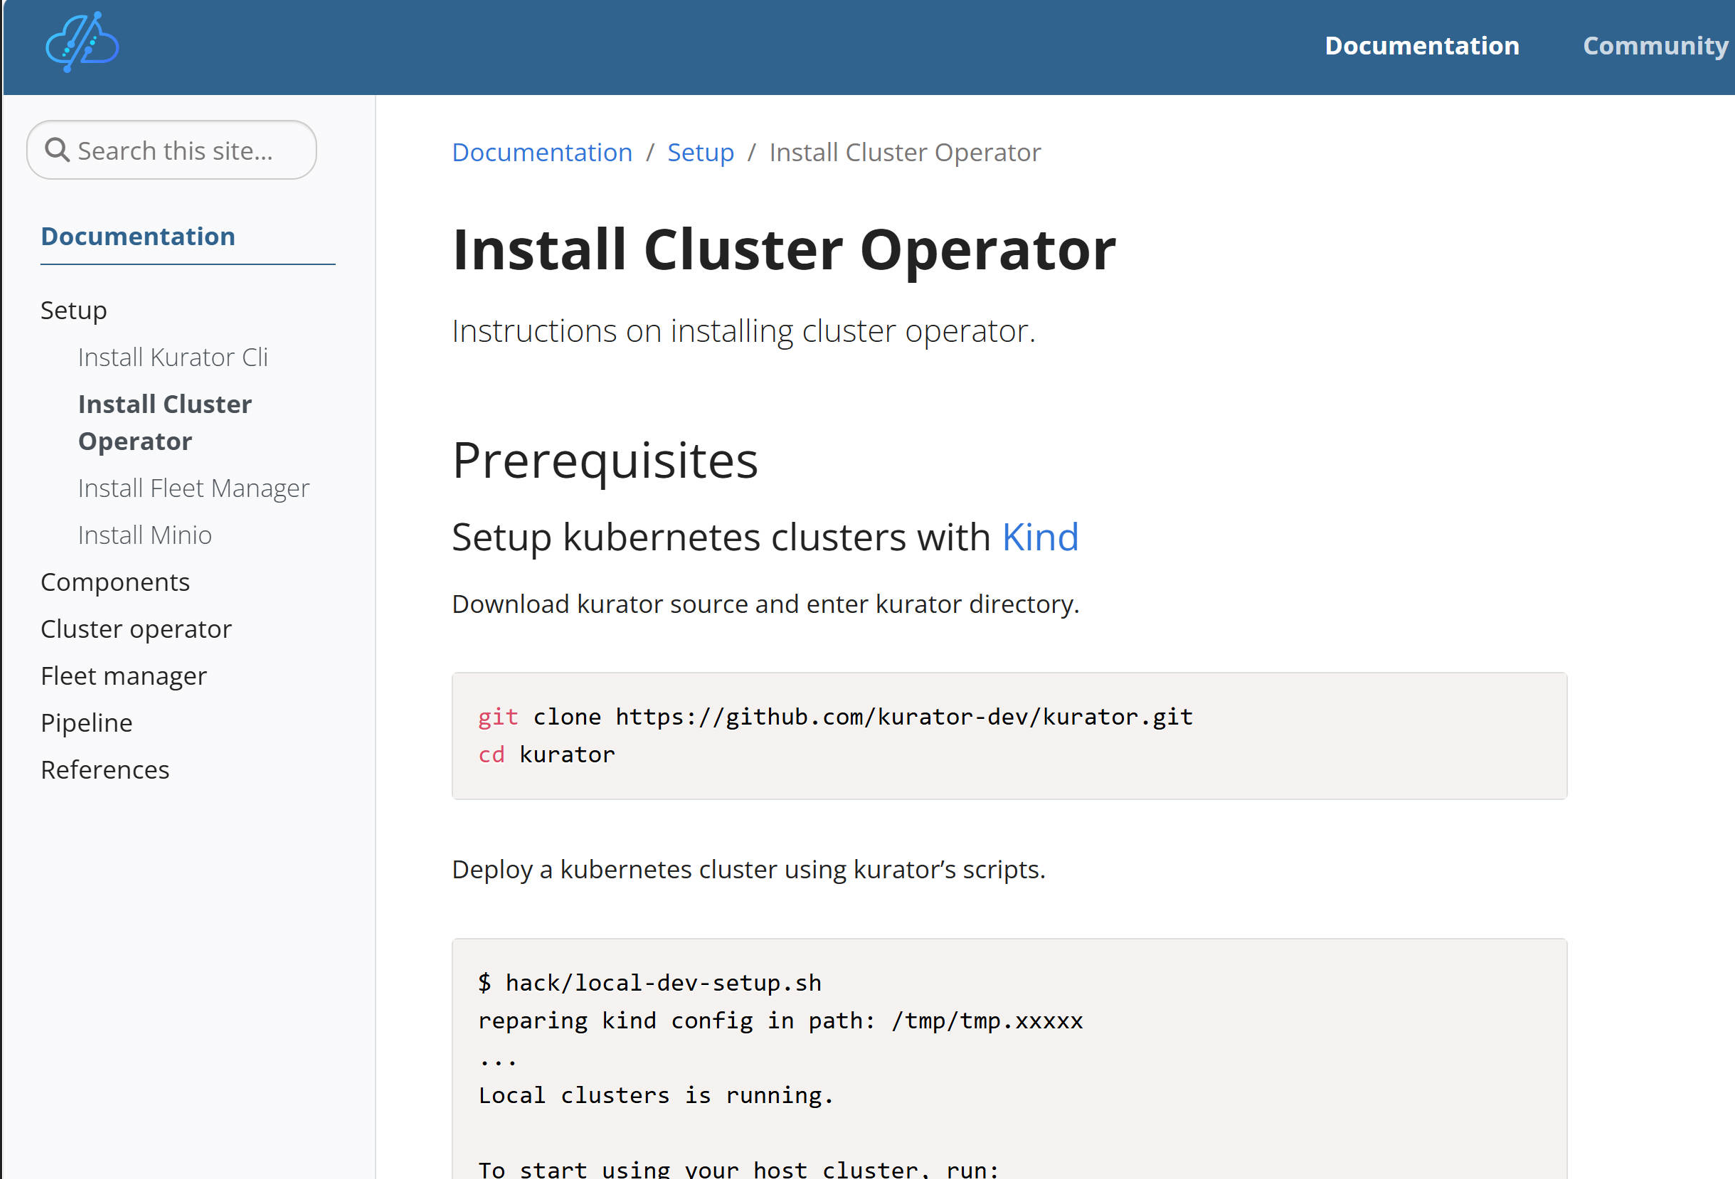Viewport: 1735px width, 1179px height.
Task: Focus the Search this site field
Action: (172, 150)
